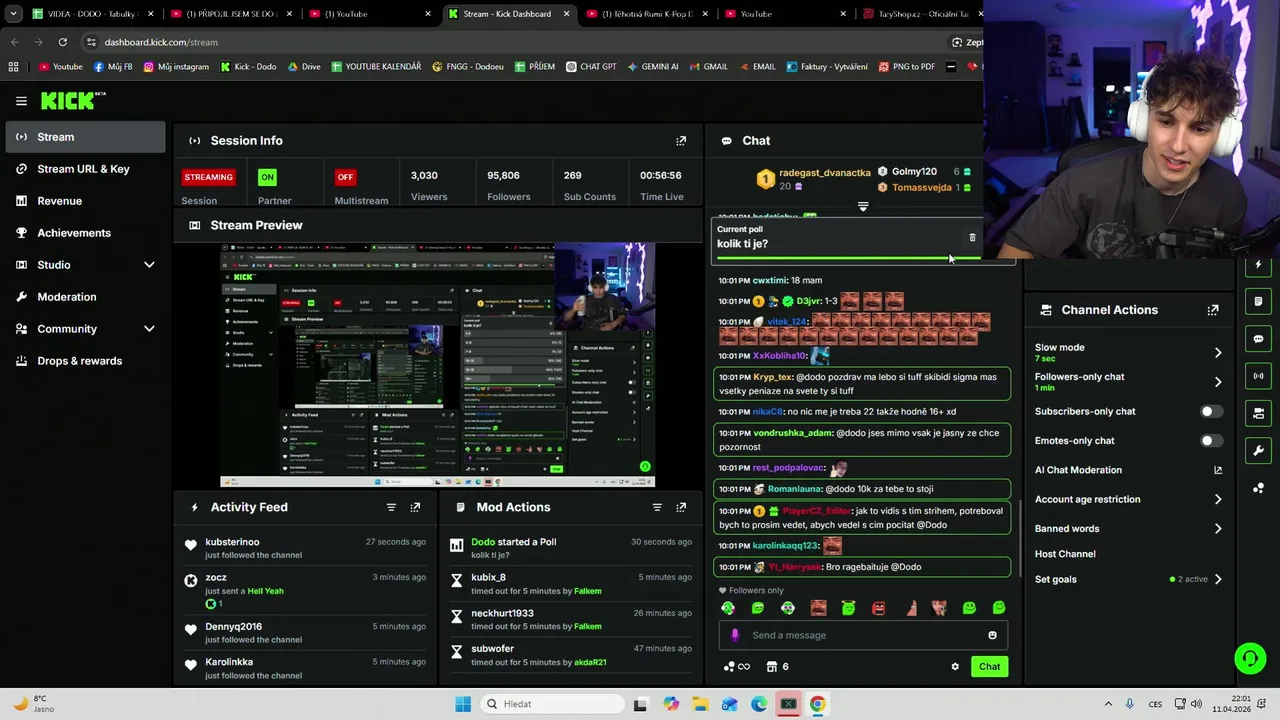Click moderator name akdaR21 in Mod Actions

pyautogui.click(x=590, y=662)
